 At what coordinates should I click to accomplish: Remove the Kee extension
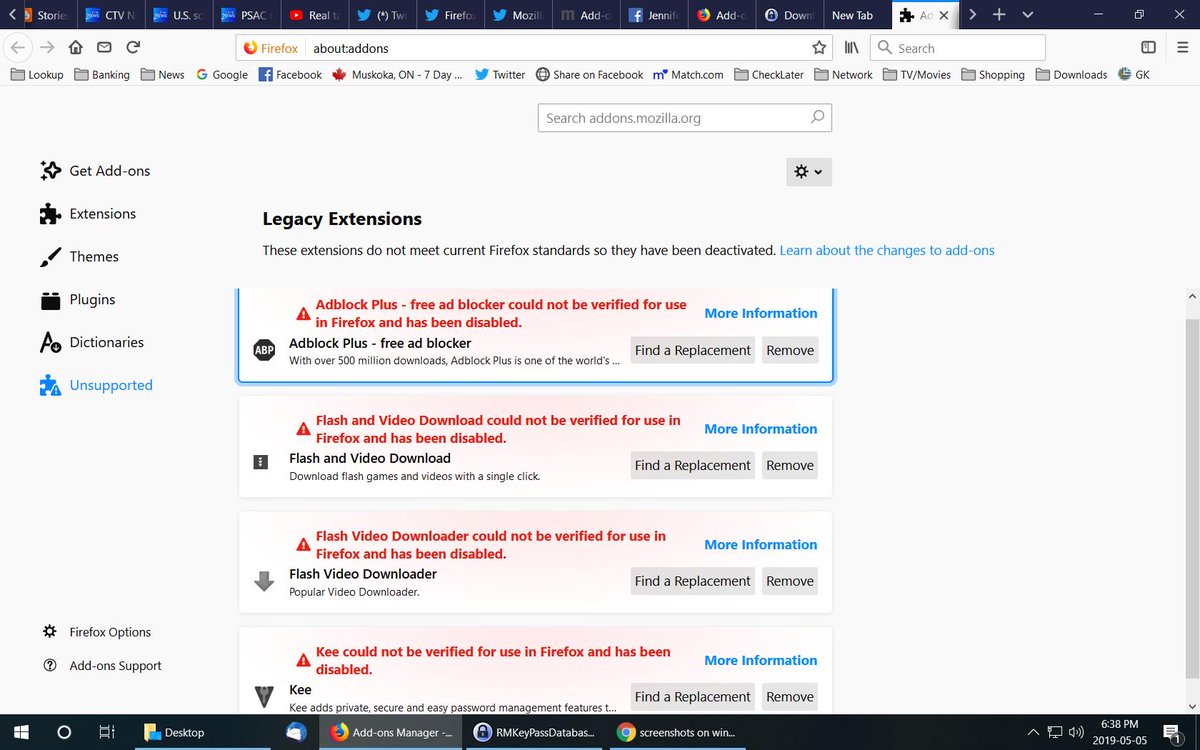[x=790, y=697]
